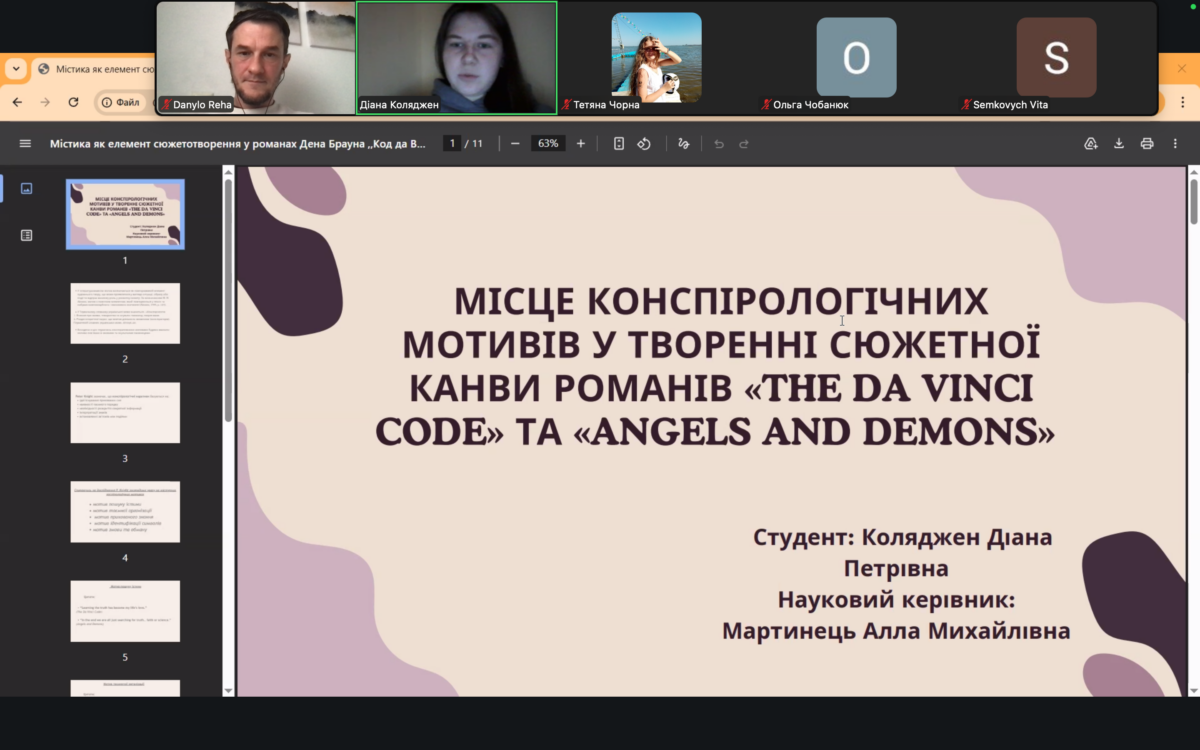Click the zoom in plus icon
Screen dimensions: 1200x750
click(581, 143)
